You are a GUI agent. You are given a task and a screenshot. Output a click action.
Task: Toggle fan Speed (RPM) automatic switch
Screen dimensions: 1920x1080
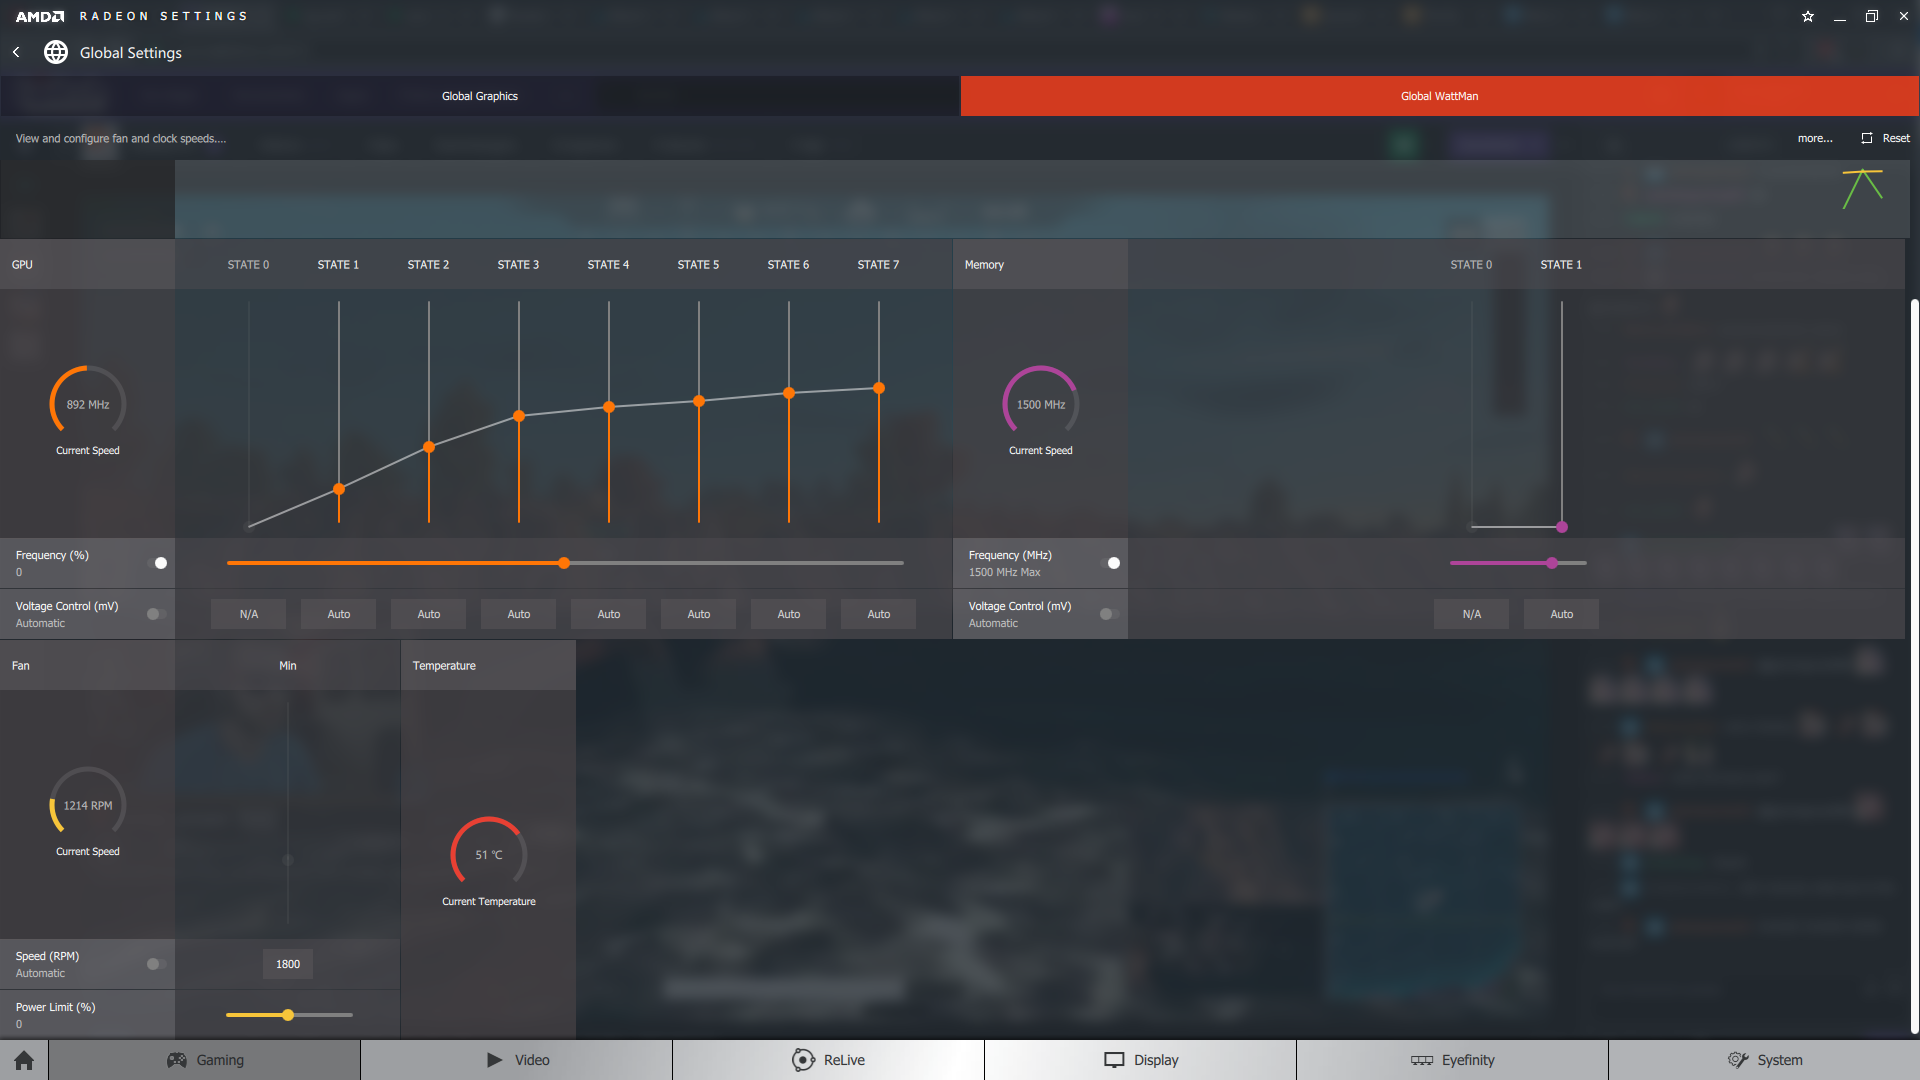pos(157,964)
